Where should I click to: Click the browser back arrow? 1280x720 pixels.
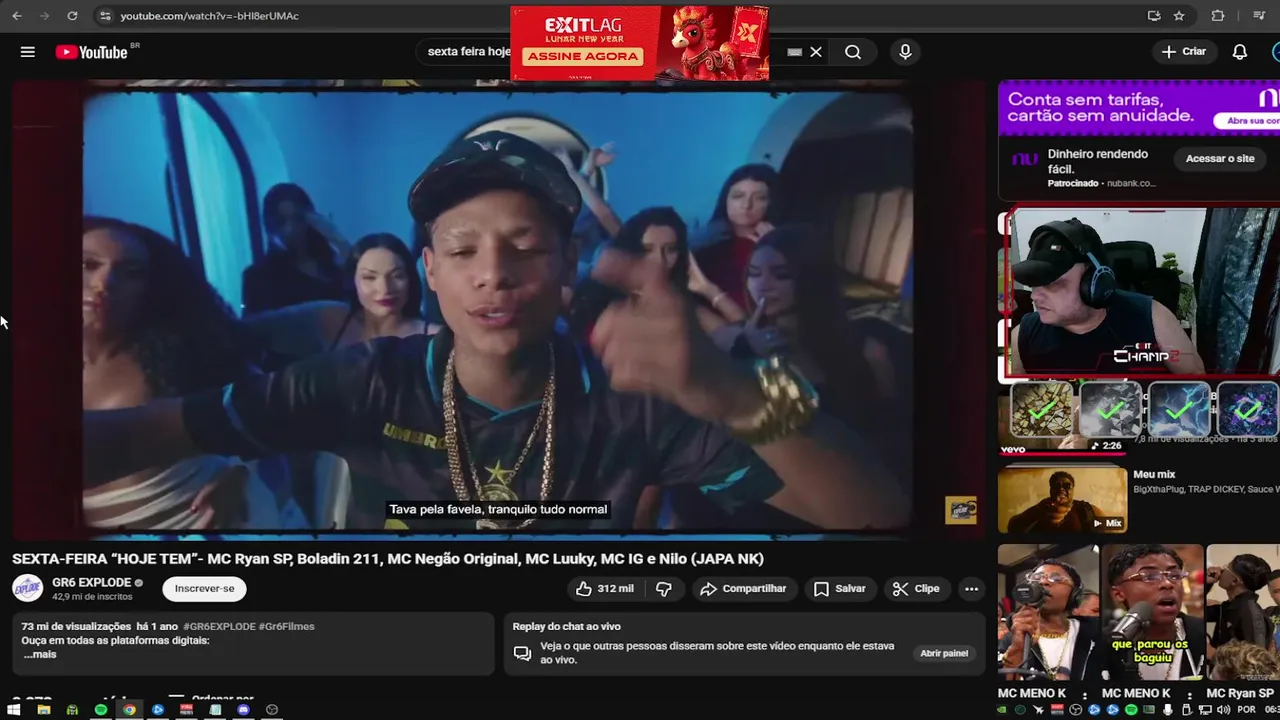point(17,16)
